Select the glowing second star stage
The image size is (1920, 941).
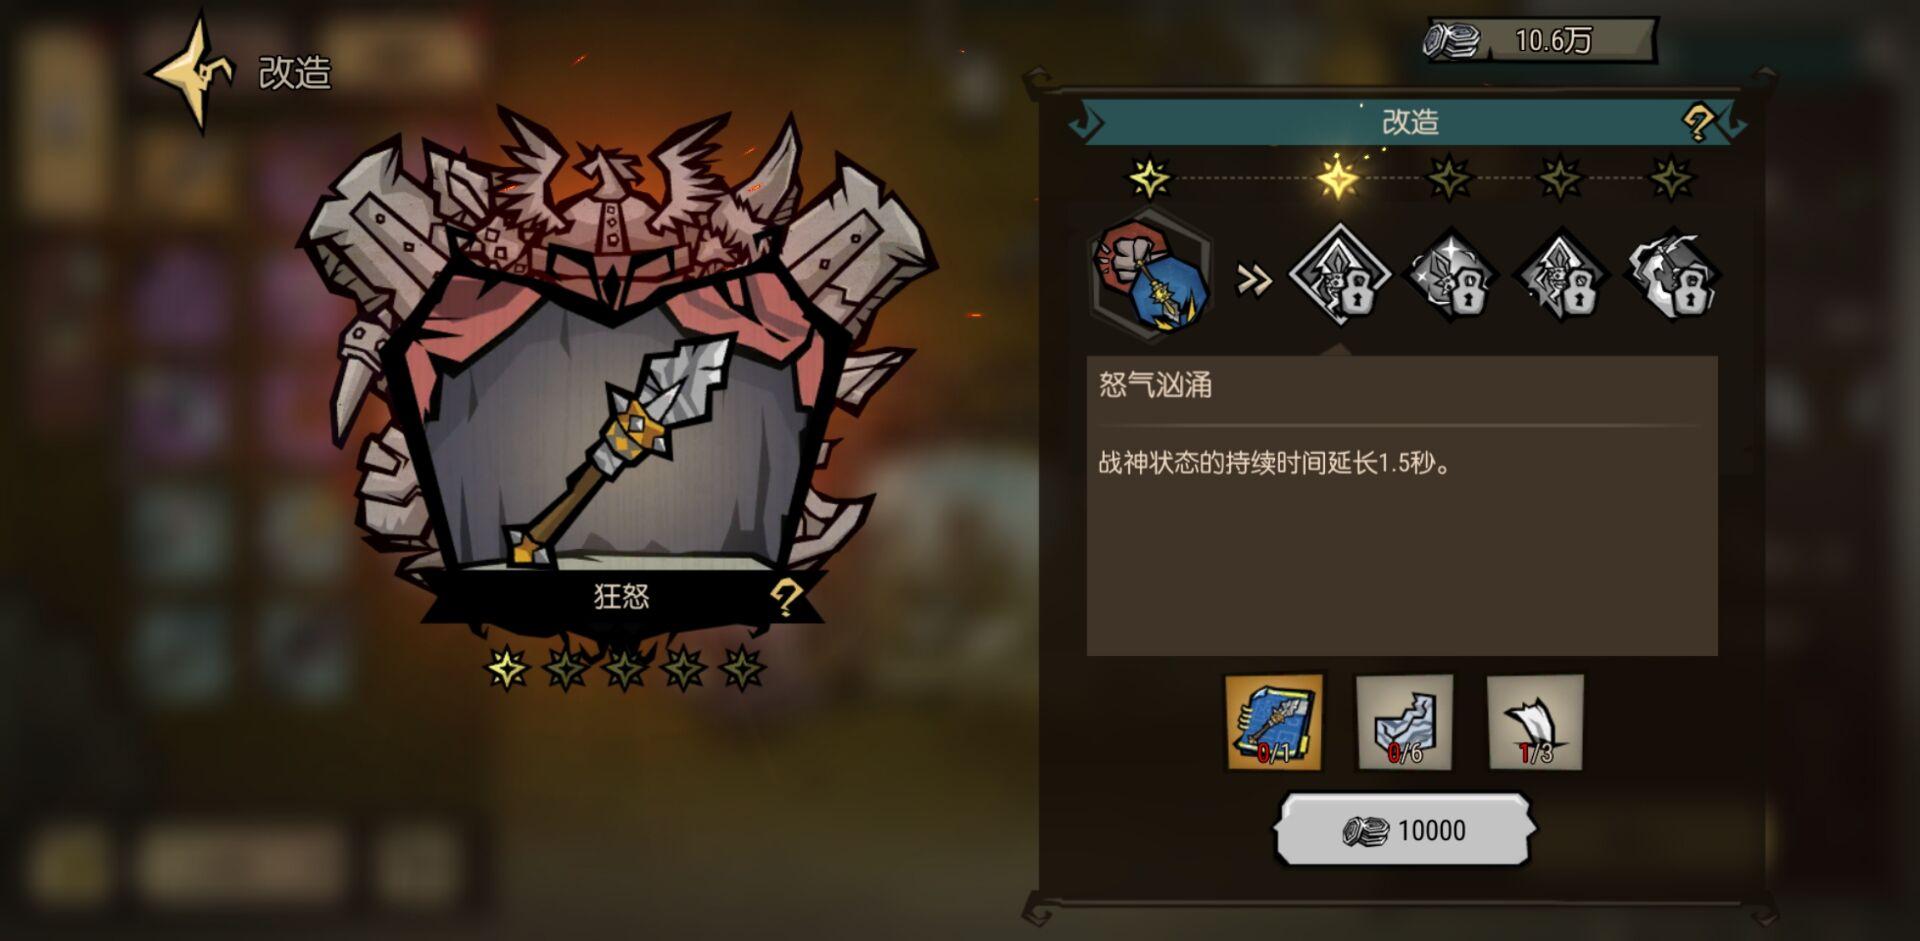1338,178
